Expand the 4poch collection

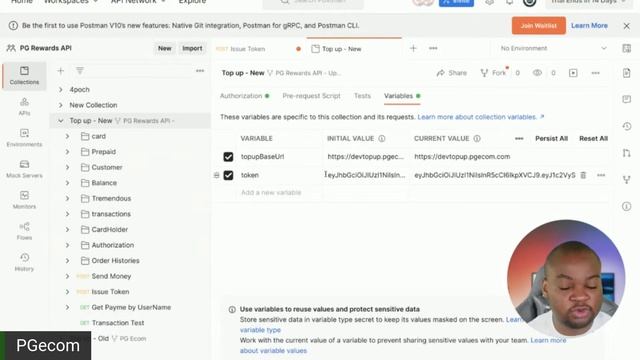coord(60,89)
